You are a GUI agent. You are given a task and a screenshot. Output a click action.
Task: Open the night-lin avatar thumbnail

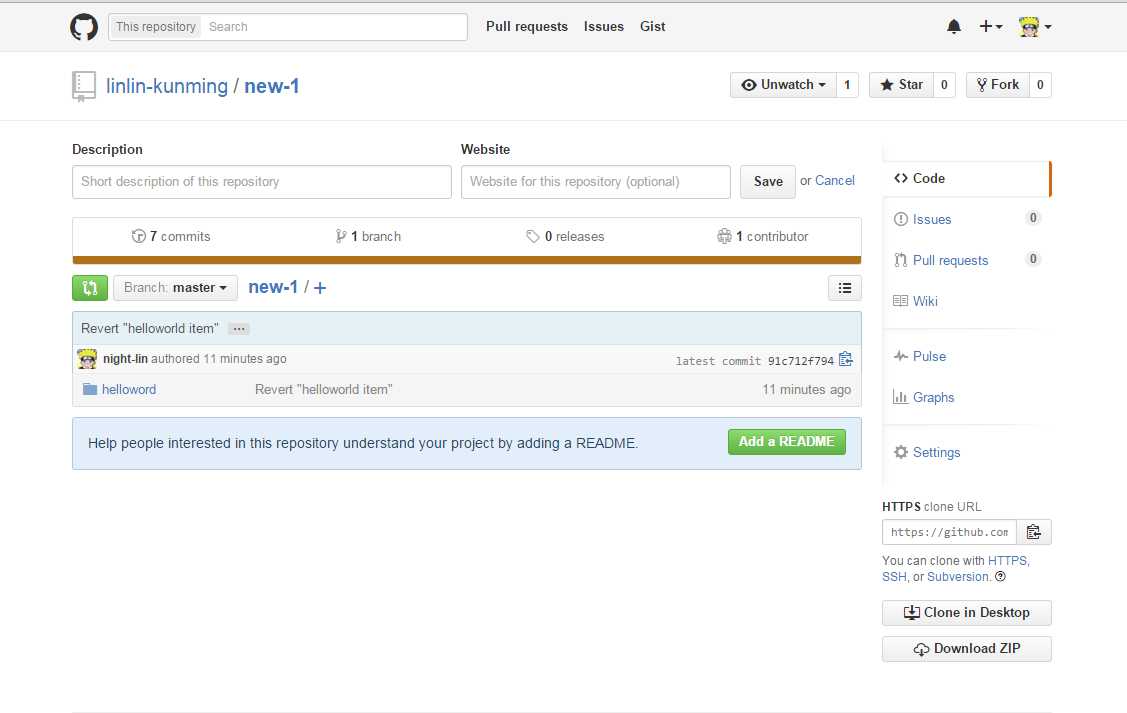click(87, 359)
